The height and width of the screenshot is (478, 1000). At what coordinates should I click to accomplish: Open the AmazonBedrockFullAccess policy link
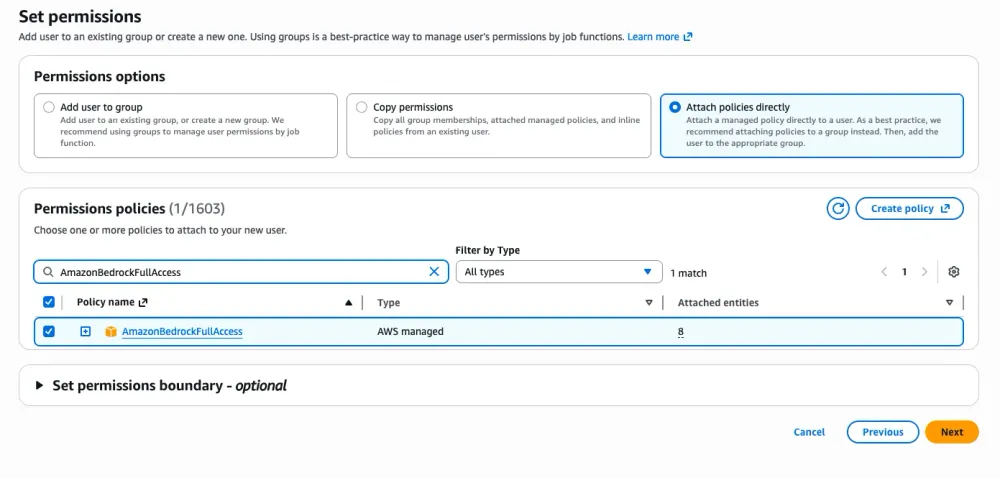point(182,332)
